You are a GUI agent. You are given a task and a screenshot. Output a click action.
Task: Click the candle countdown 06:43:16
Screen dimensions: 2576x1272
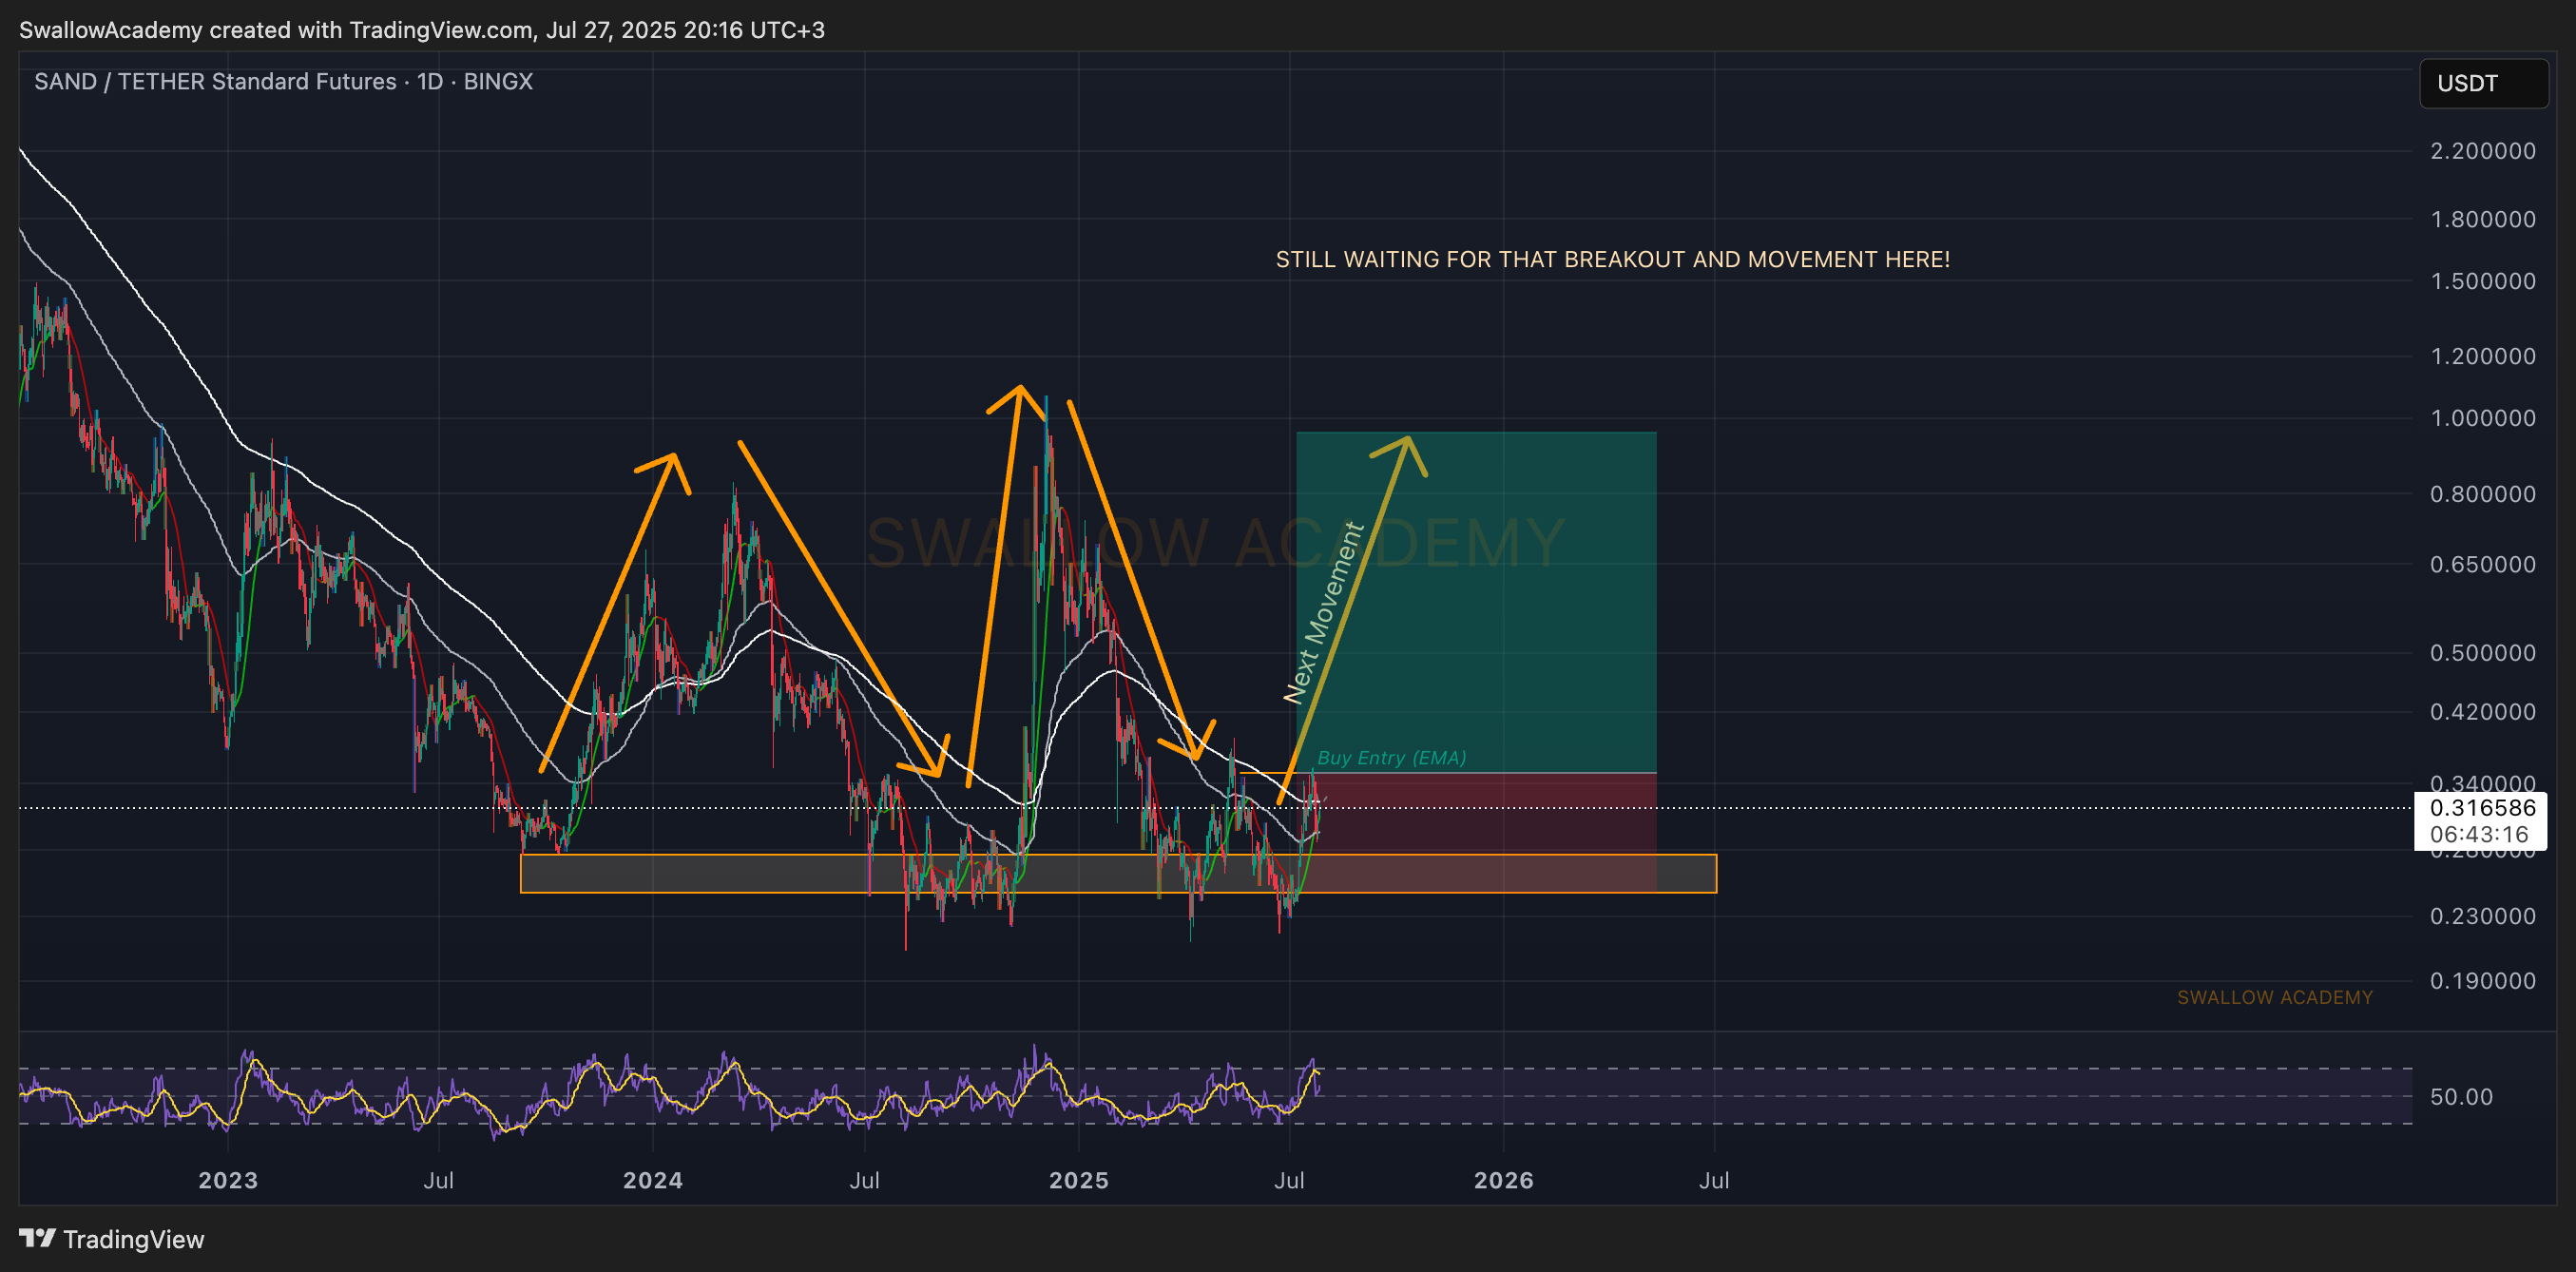point(2479,834)
